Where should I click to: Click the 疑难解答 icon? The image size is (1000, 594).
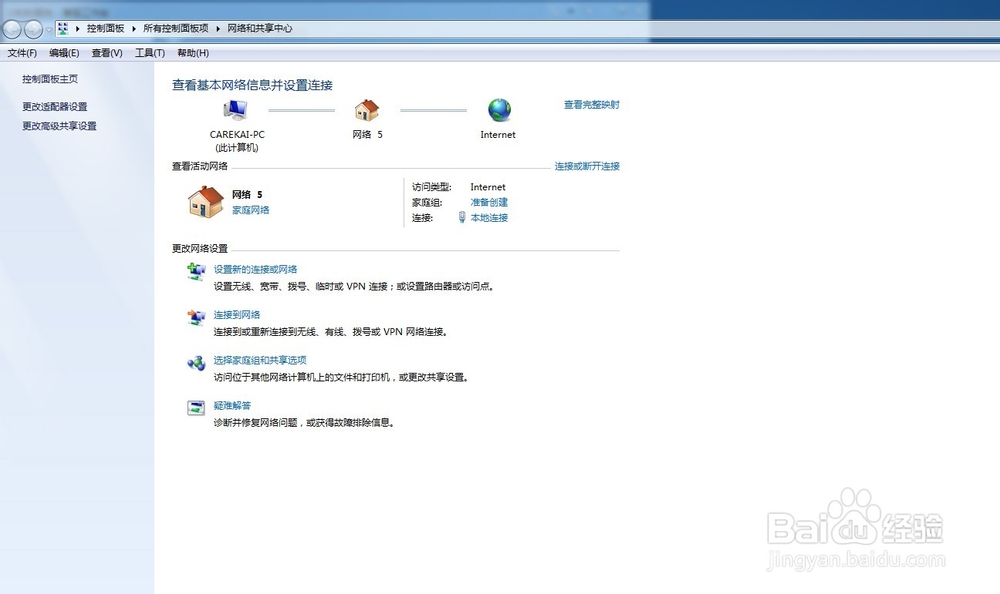pyautogui.click(x=196, y=407)
